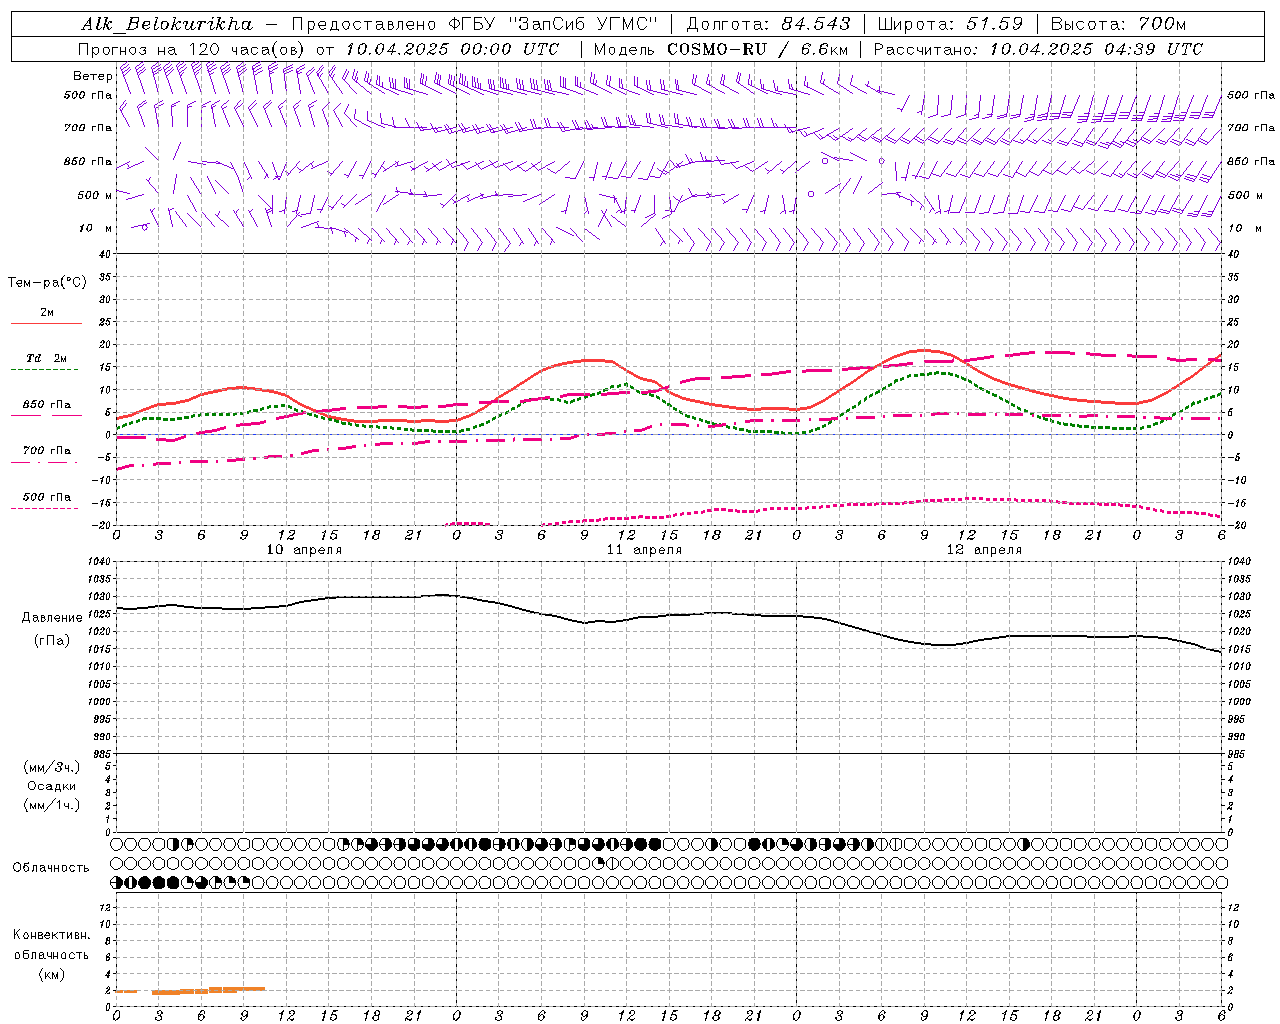This screenshot has width=1280, height=1024.
Task: Click the 10 м wind level label on left
Action: 96,229
